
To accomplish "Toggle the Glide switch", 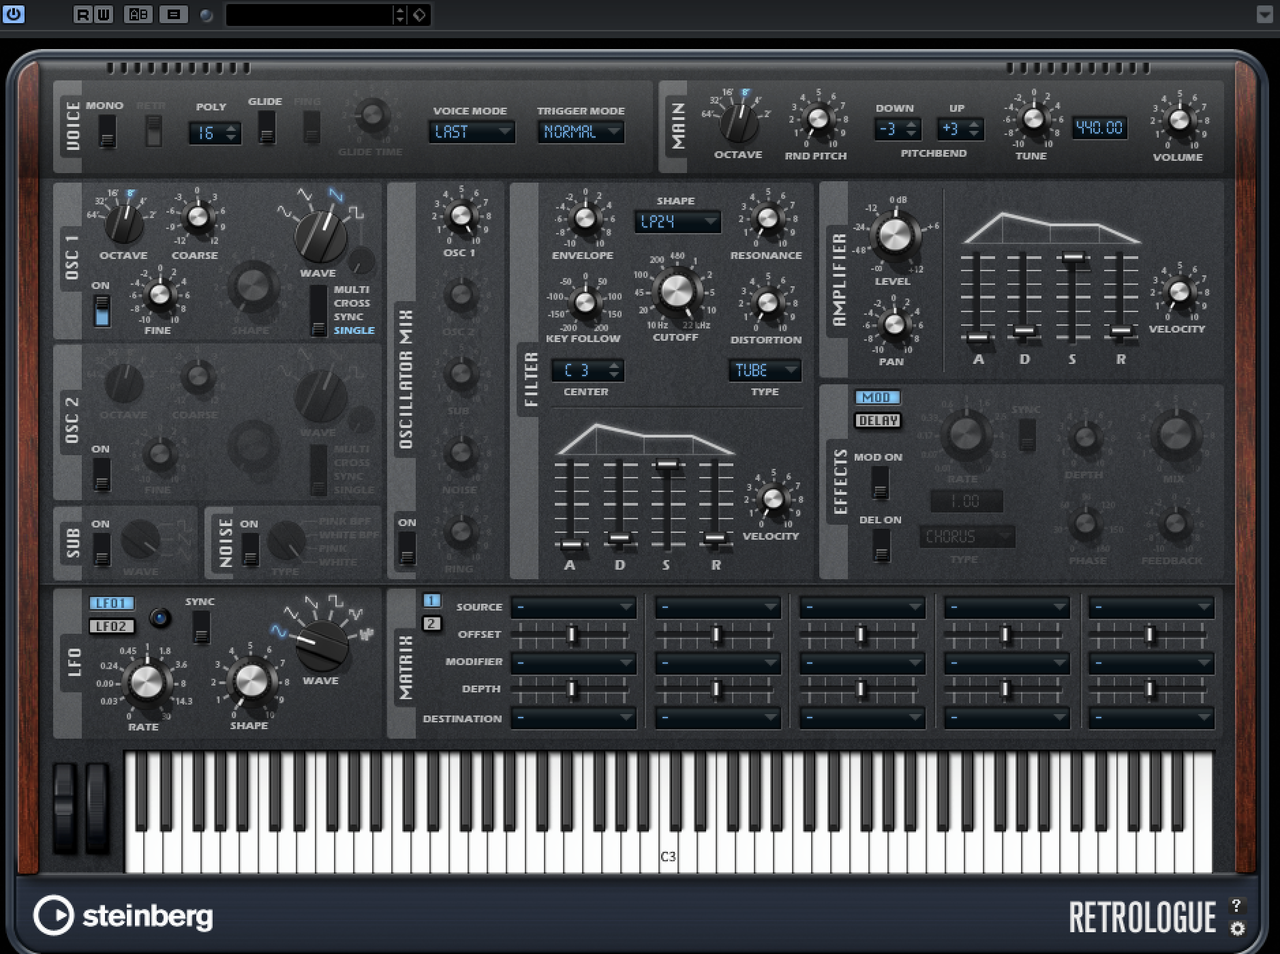I will [x=266, y=127].
